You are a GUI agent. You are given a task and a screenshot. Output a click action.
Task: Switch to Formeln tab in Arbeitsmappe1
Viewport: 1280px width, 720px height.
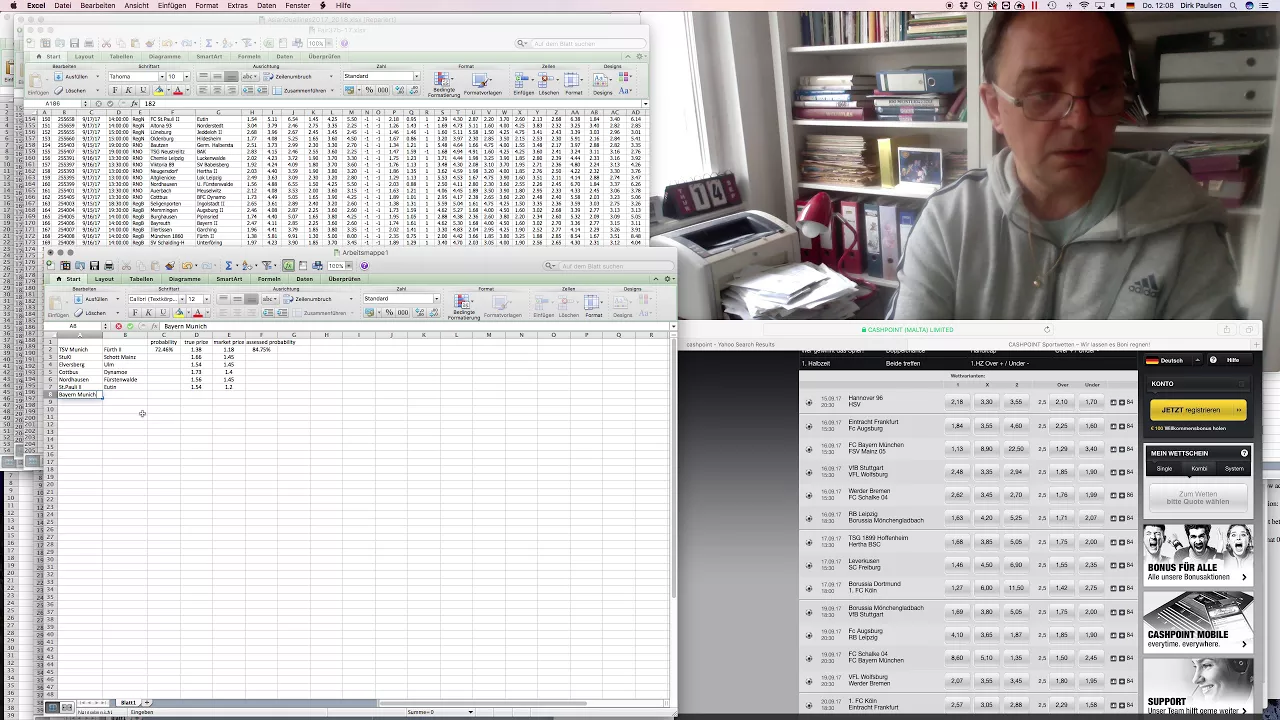pos(269,279)
